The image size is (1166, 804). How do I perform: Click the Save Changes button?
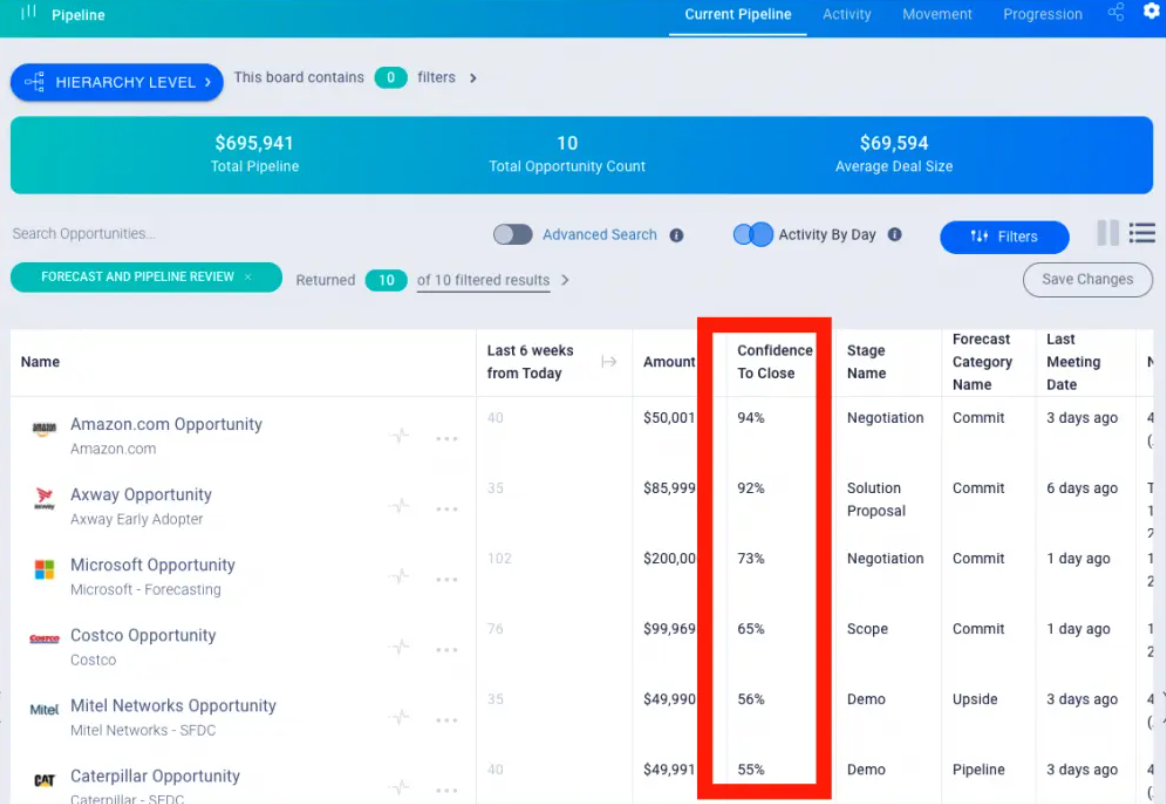[1087, 280]
